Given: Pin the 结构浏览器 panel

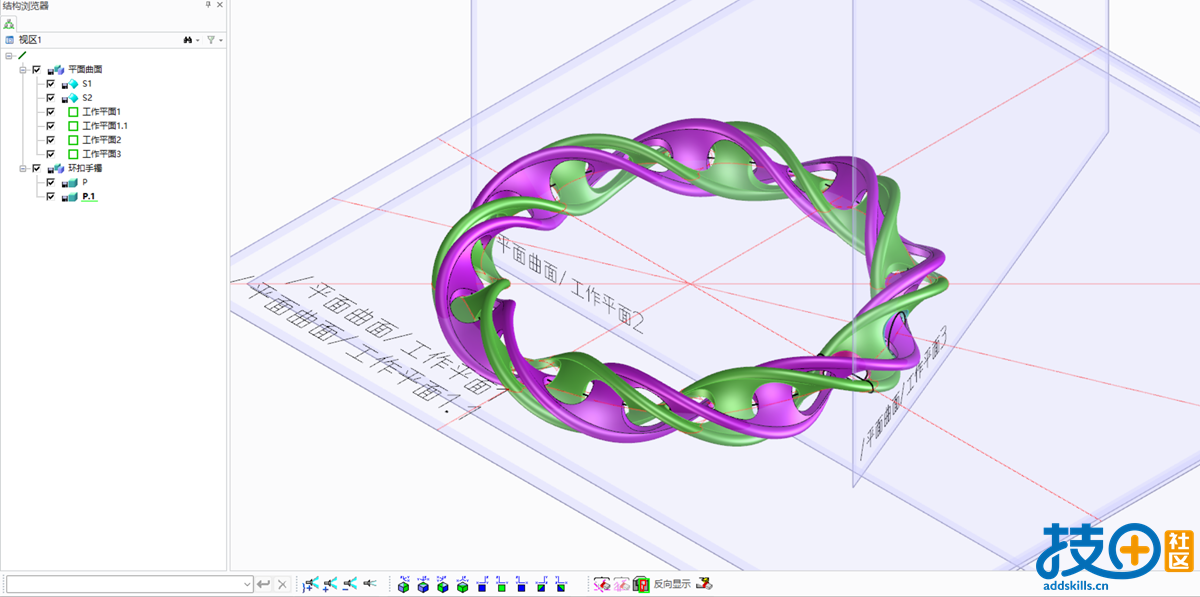Looking at the screenshot, I should coord(208,6).
